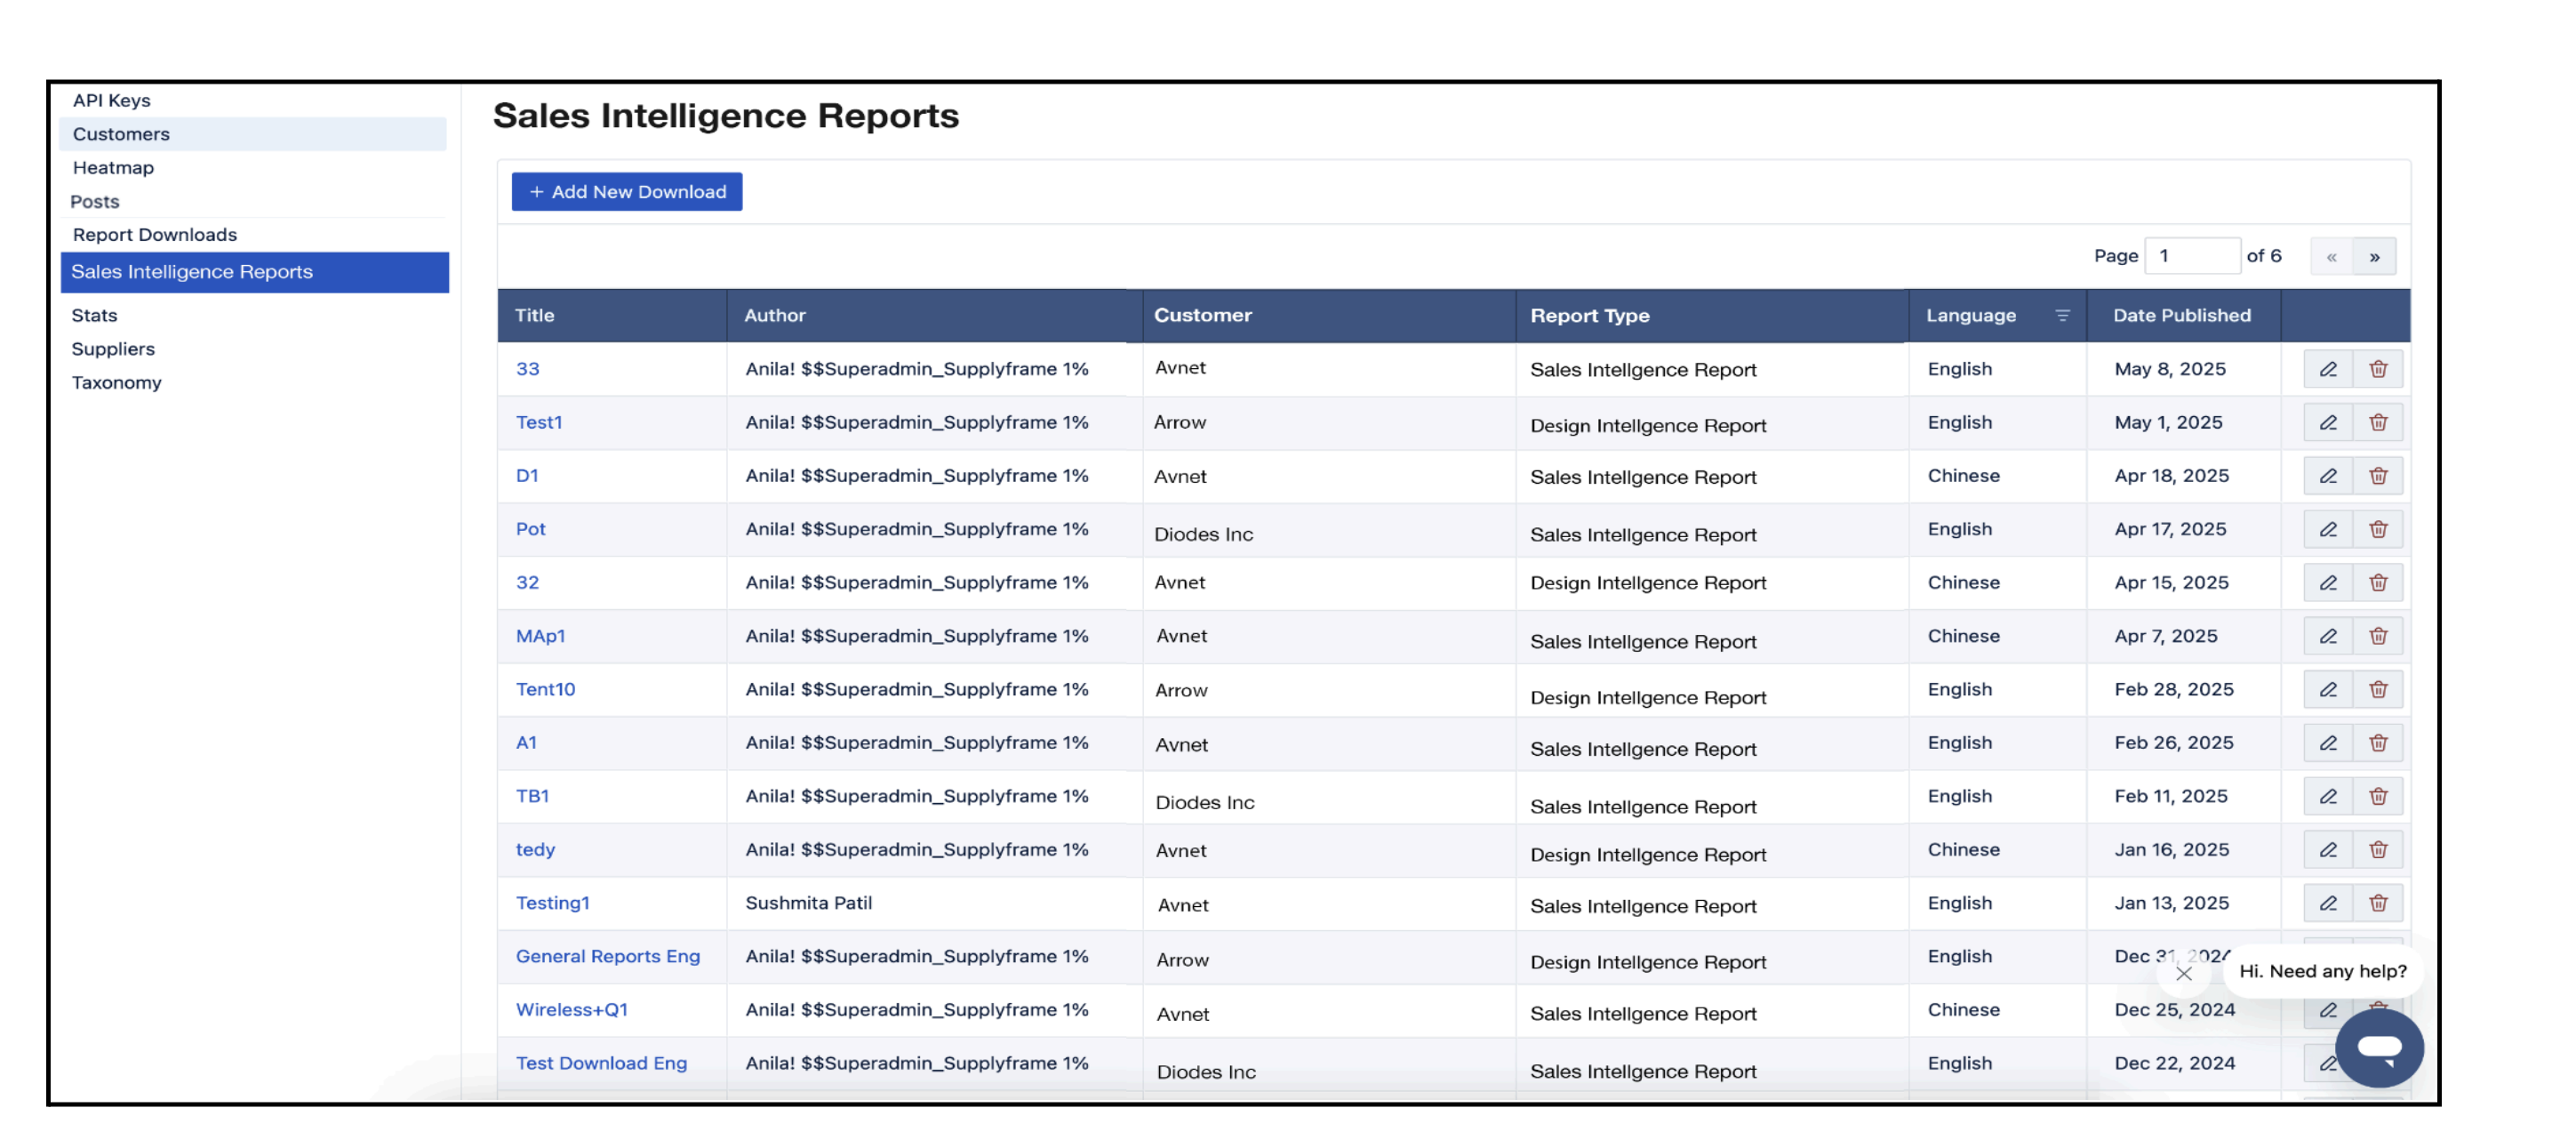Open the Pot report link
Viewport: 2576px width, 1140px height.
point(530,529)
